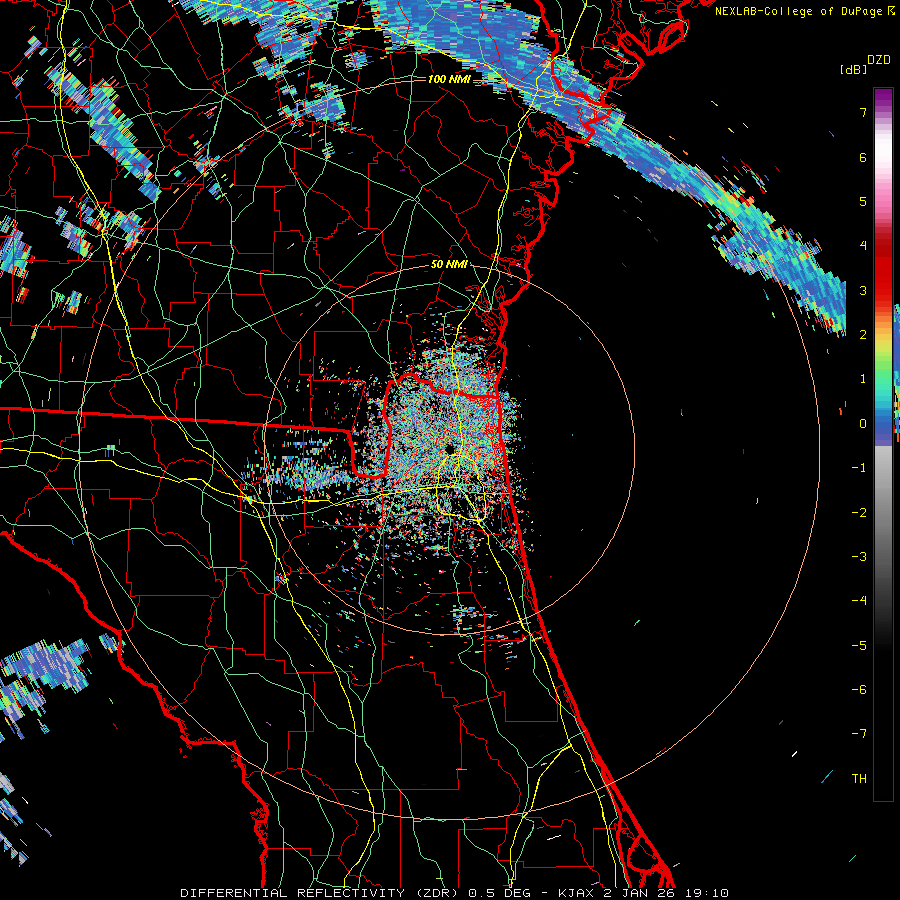Viewport: 900px width, 900px height.
Task: Click the -1 value on the color scale
Action: pos(859,468)
